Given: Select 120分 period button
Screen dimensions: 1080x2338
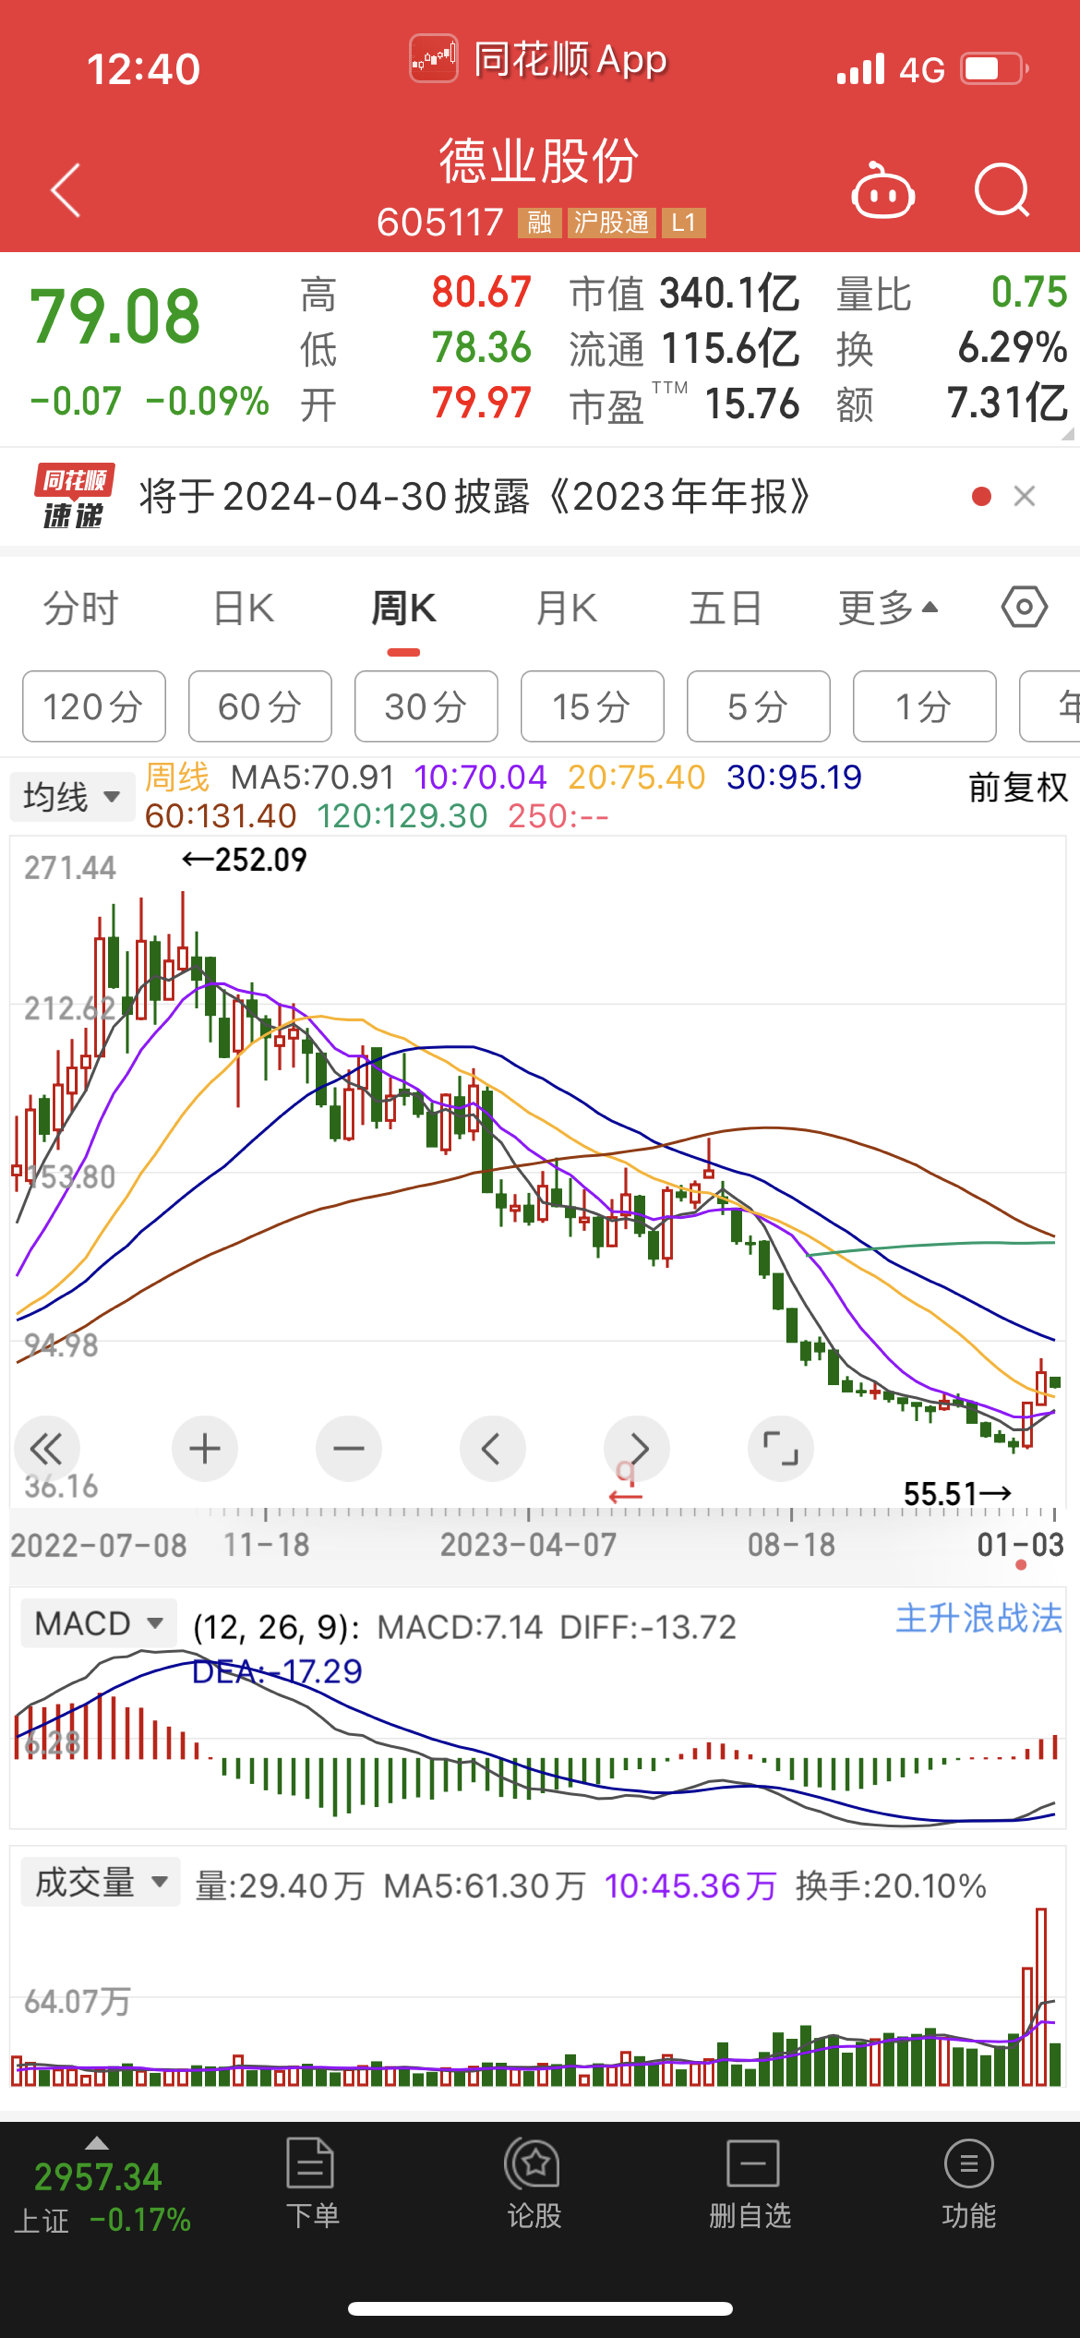Looking at the screenshot, I should tap(94, 706).
